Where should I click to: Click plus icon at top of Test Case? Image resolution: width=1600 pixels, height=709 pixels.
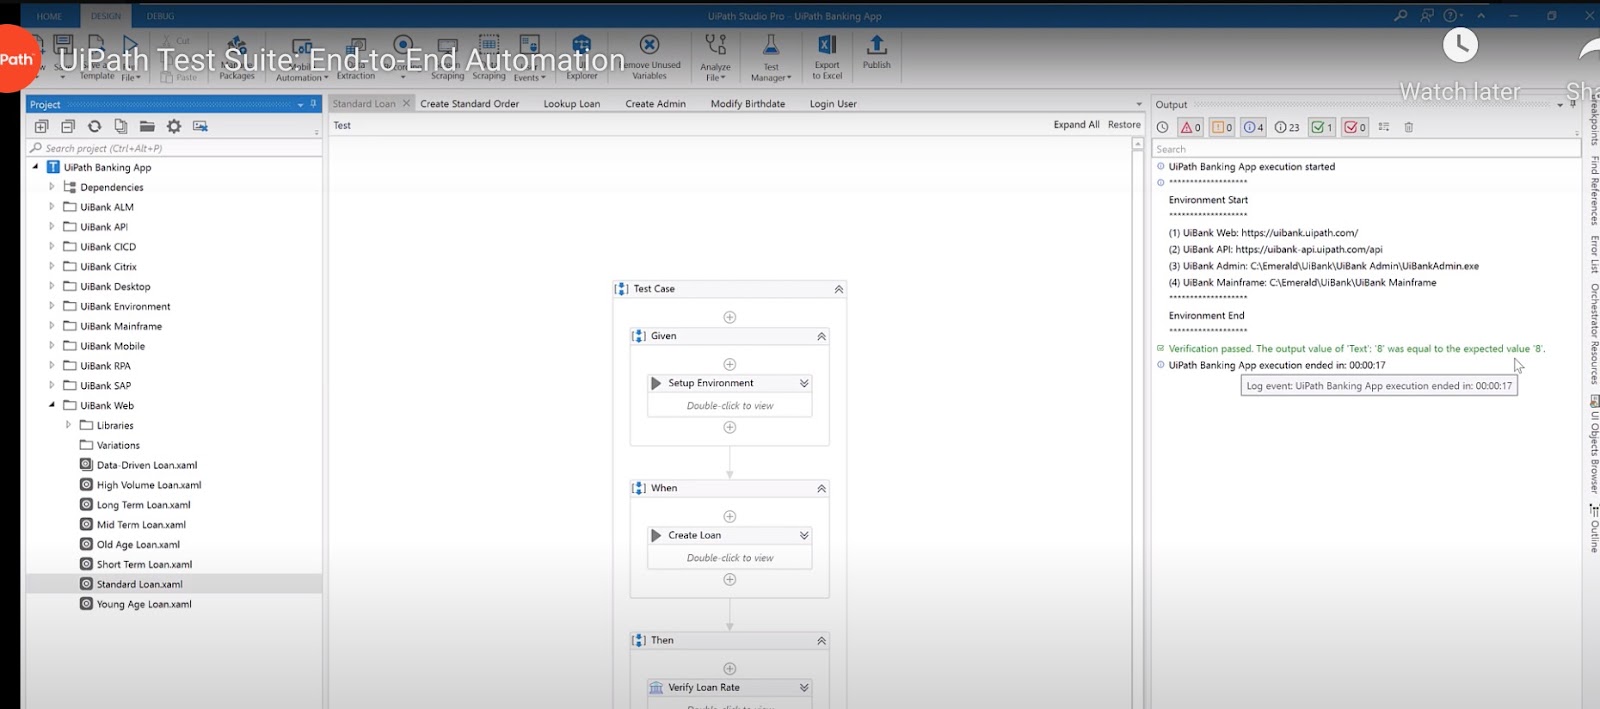point(730,317)
